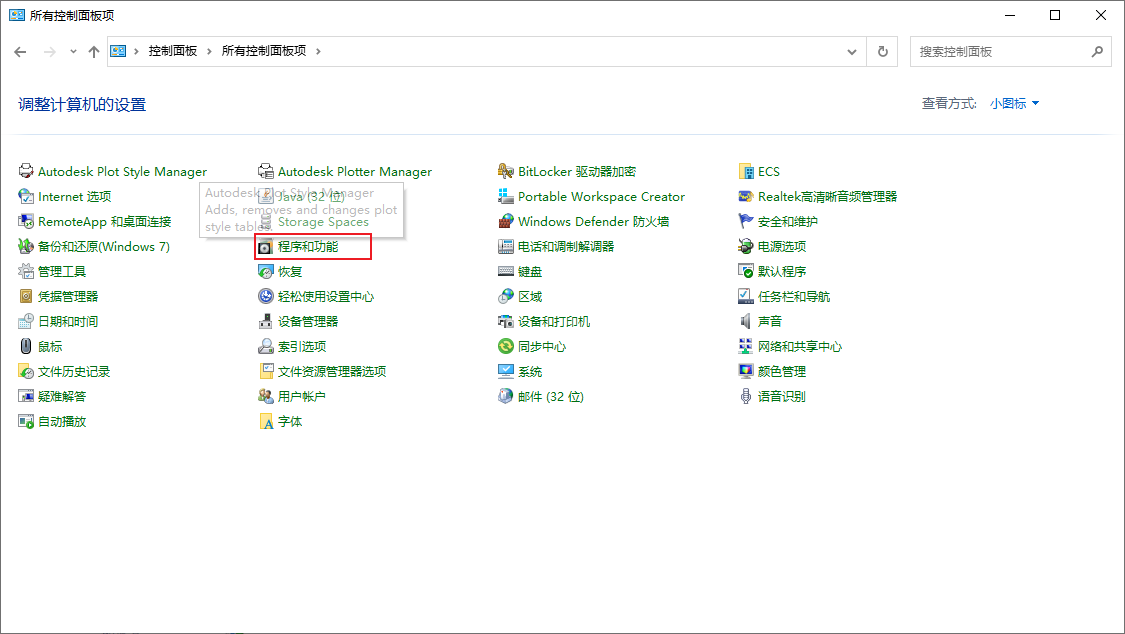
Task: Click the 凭据管理器 icon
Action: point(26,296)
